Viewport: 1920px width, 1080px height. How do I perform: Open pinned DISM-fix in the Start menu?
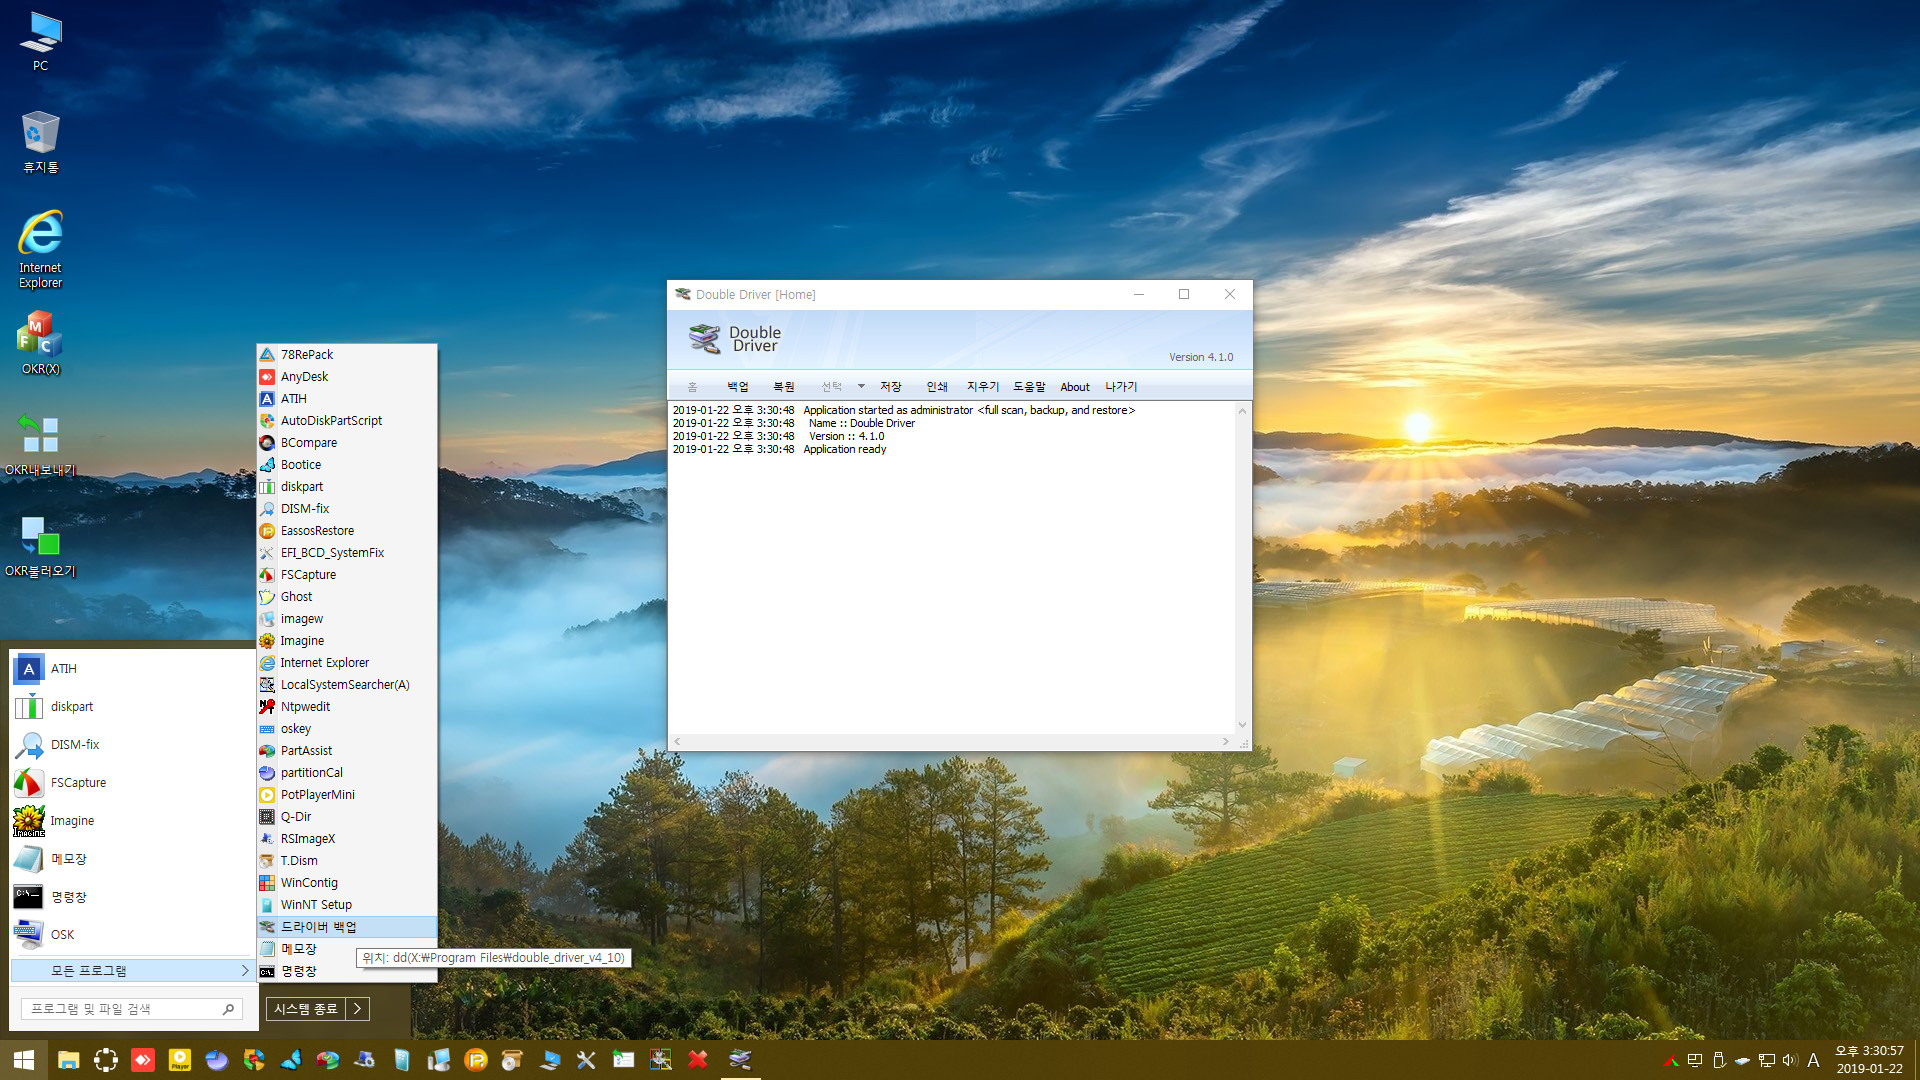click(x=132, y=745)
